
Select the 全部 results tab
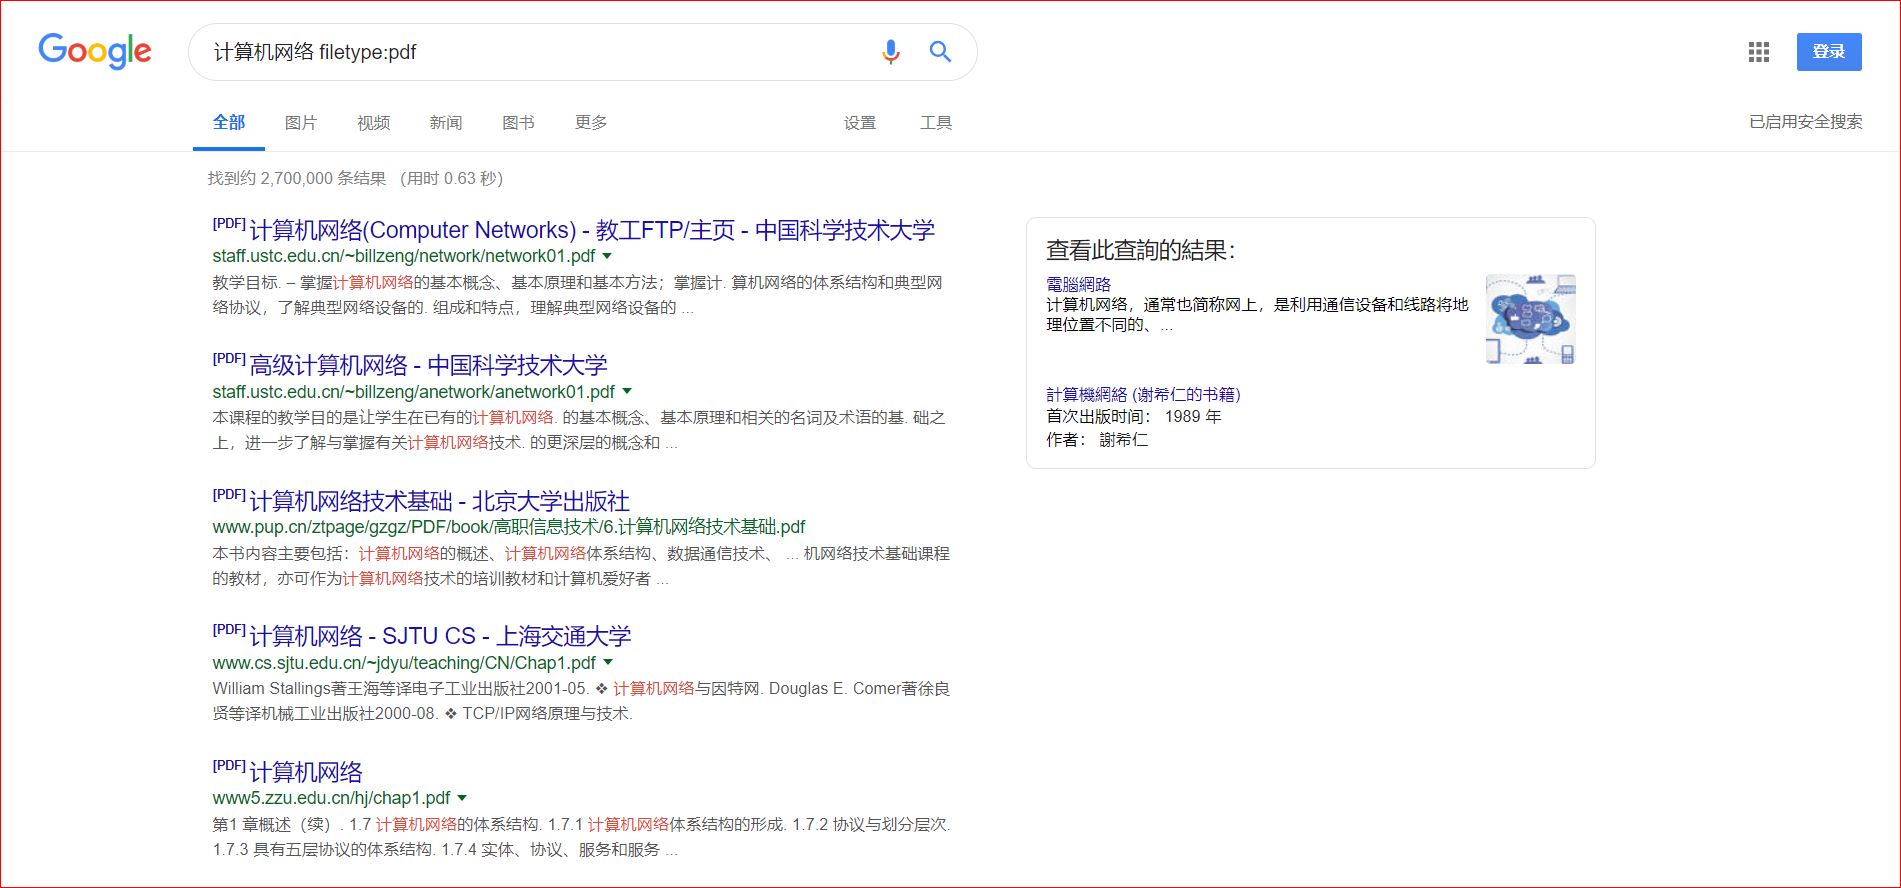tap(229, 122)
